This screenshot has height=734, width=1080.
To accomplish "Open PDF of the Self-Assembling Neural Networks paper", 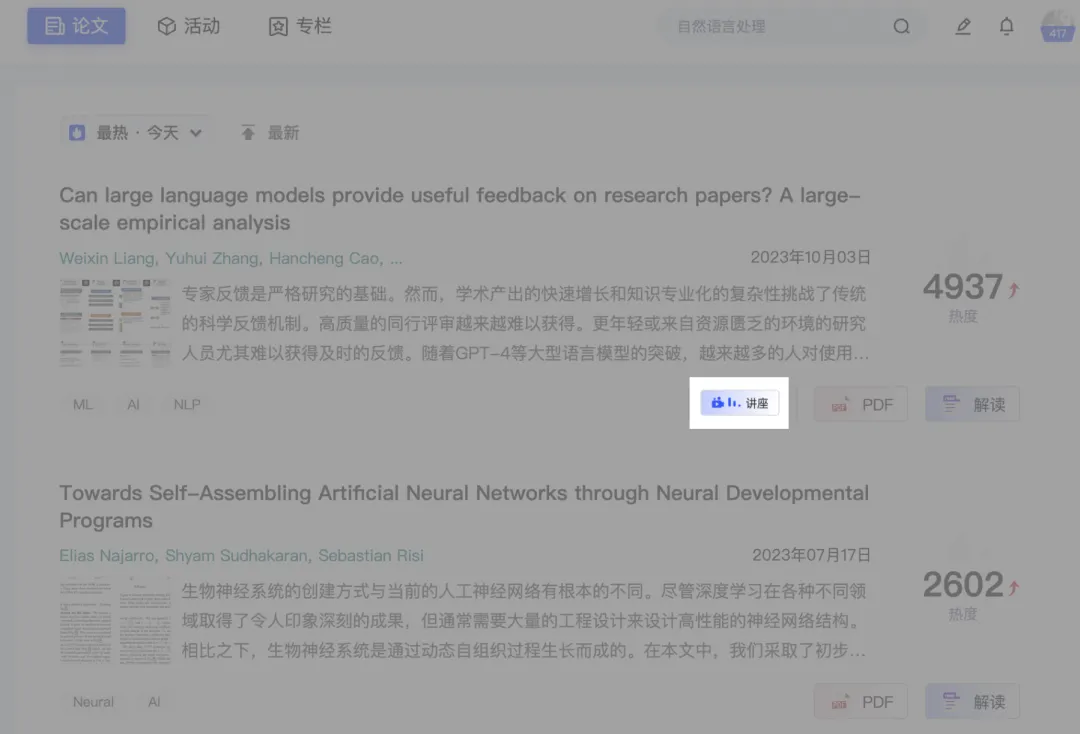I will [x=861, y=702].
